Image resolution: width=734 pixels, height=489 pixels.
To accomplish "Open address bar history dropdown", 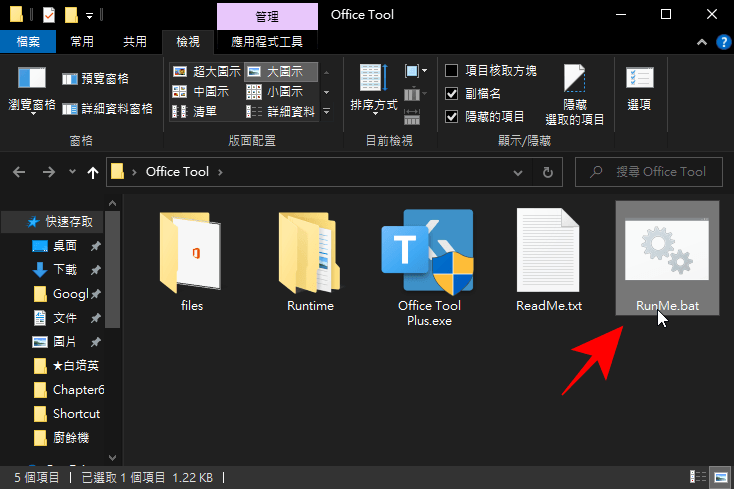I will point(518,173).
